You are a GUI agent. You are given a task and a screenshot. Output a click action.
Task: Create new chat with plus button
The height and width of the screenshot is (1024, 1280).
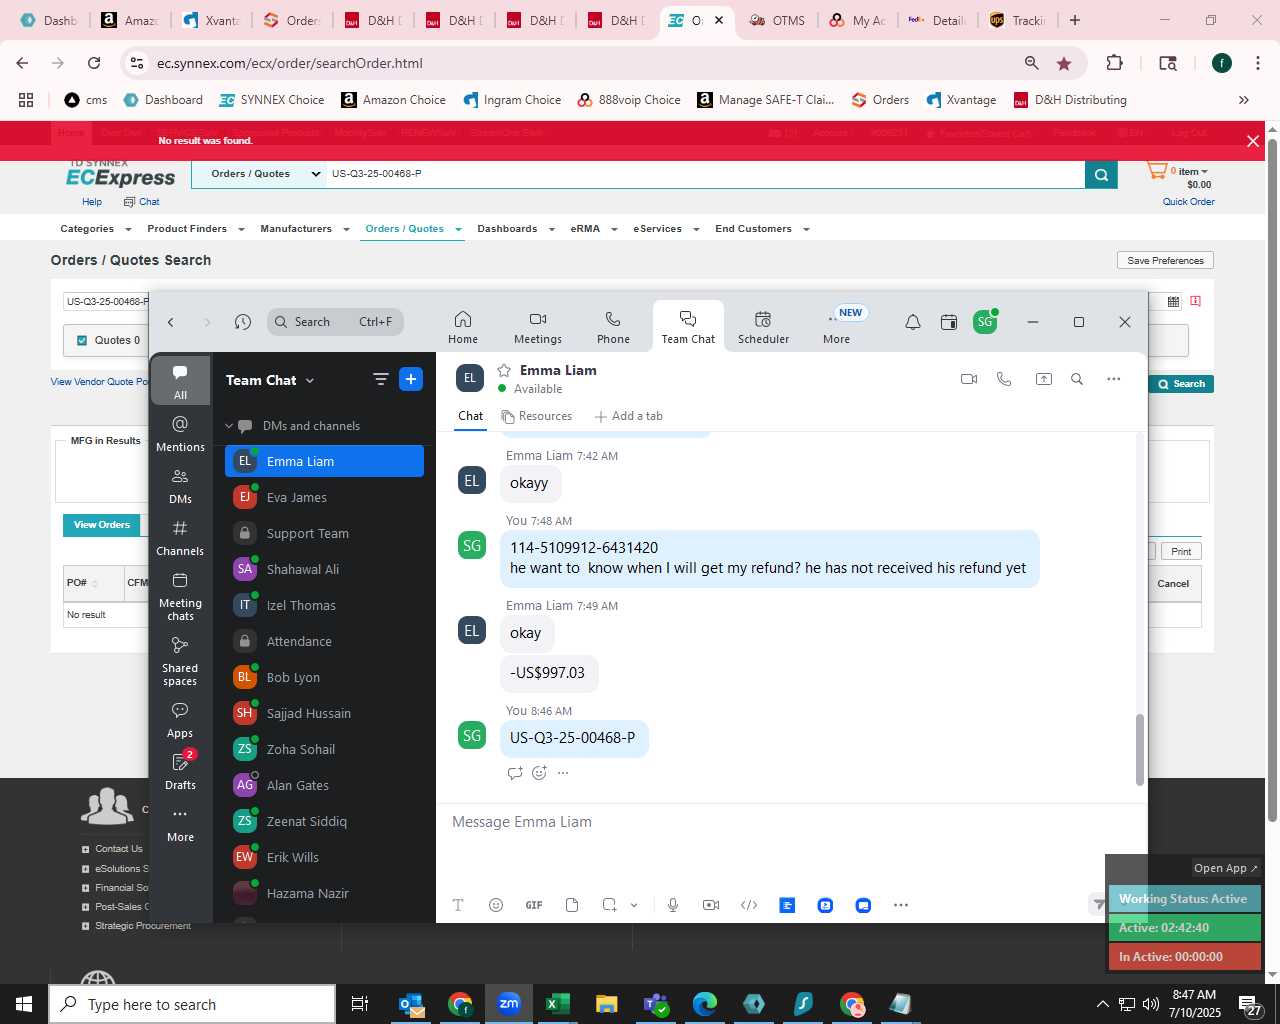pos(411,379)
